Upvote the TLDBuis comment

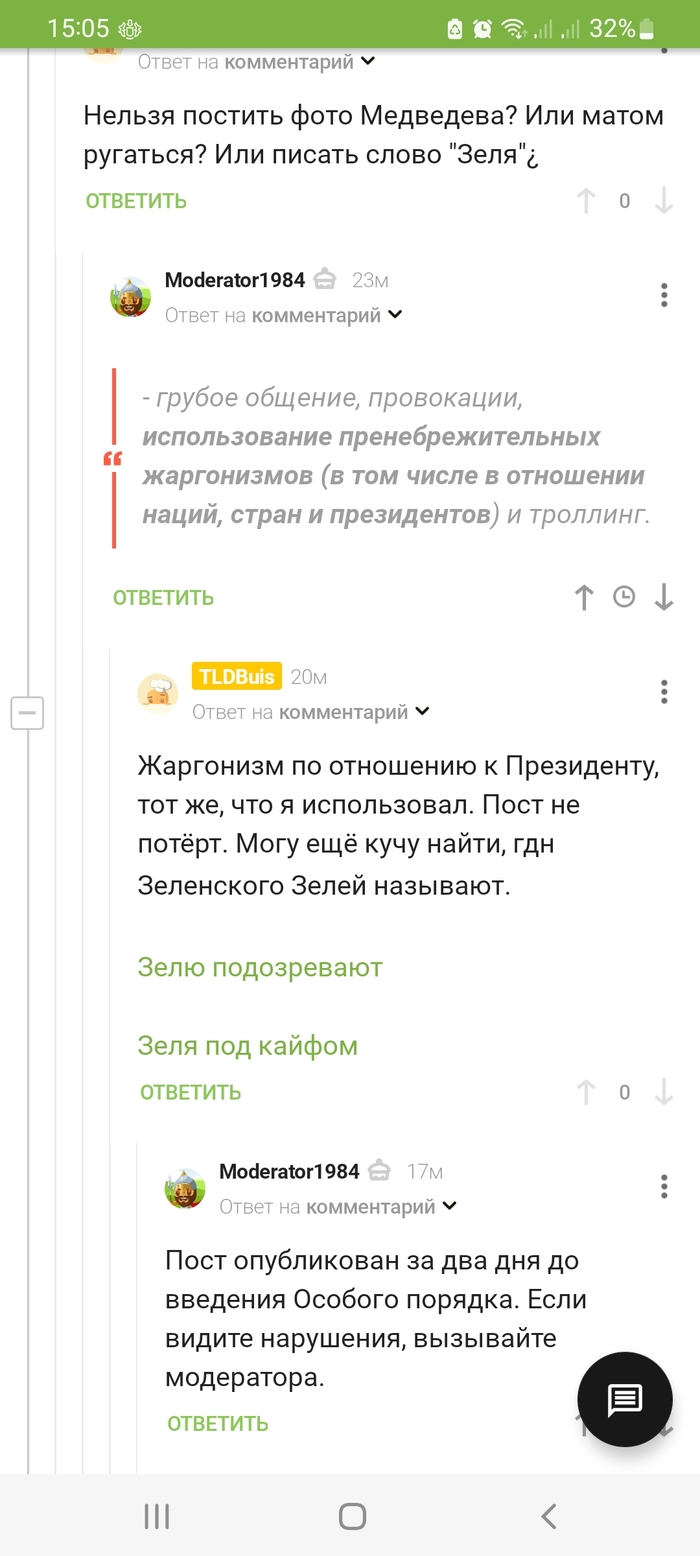pyautogui.click(x=585, y=1093)
